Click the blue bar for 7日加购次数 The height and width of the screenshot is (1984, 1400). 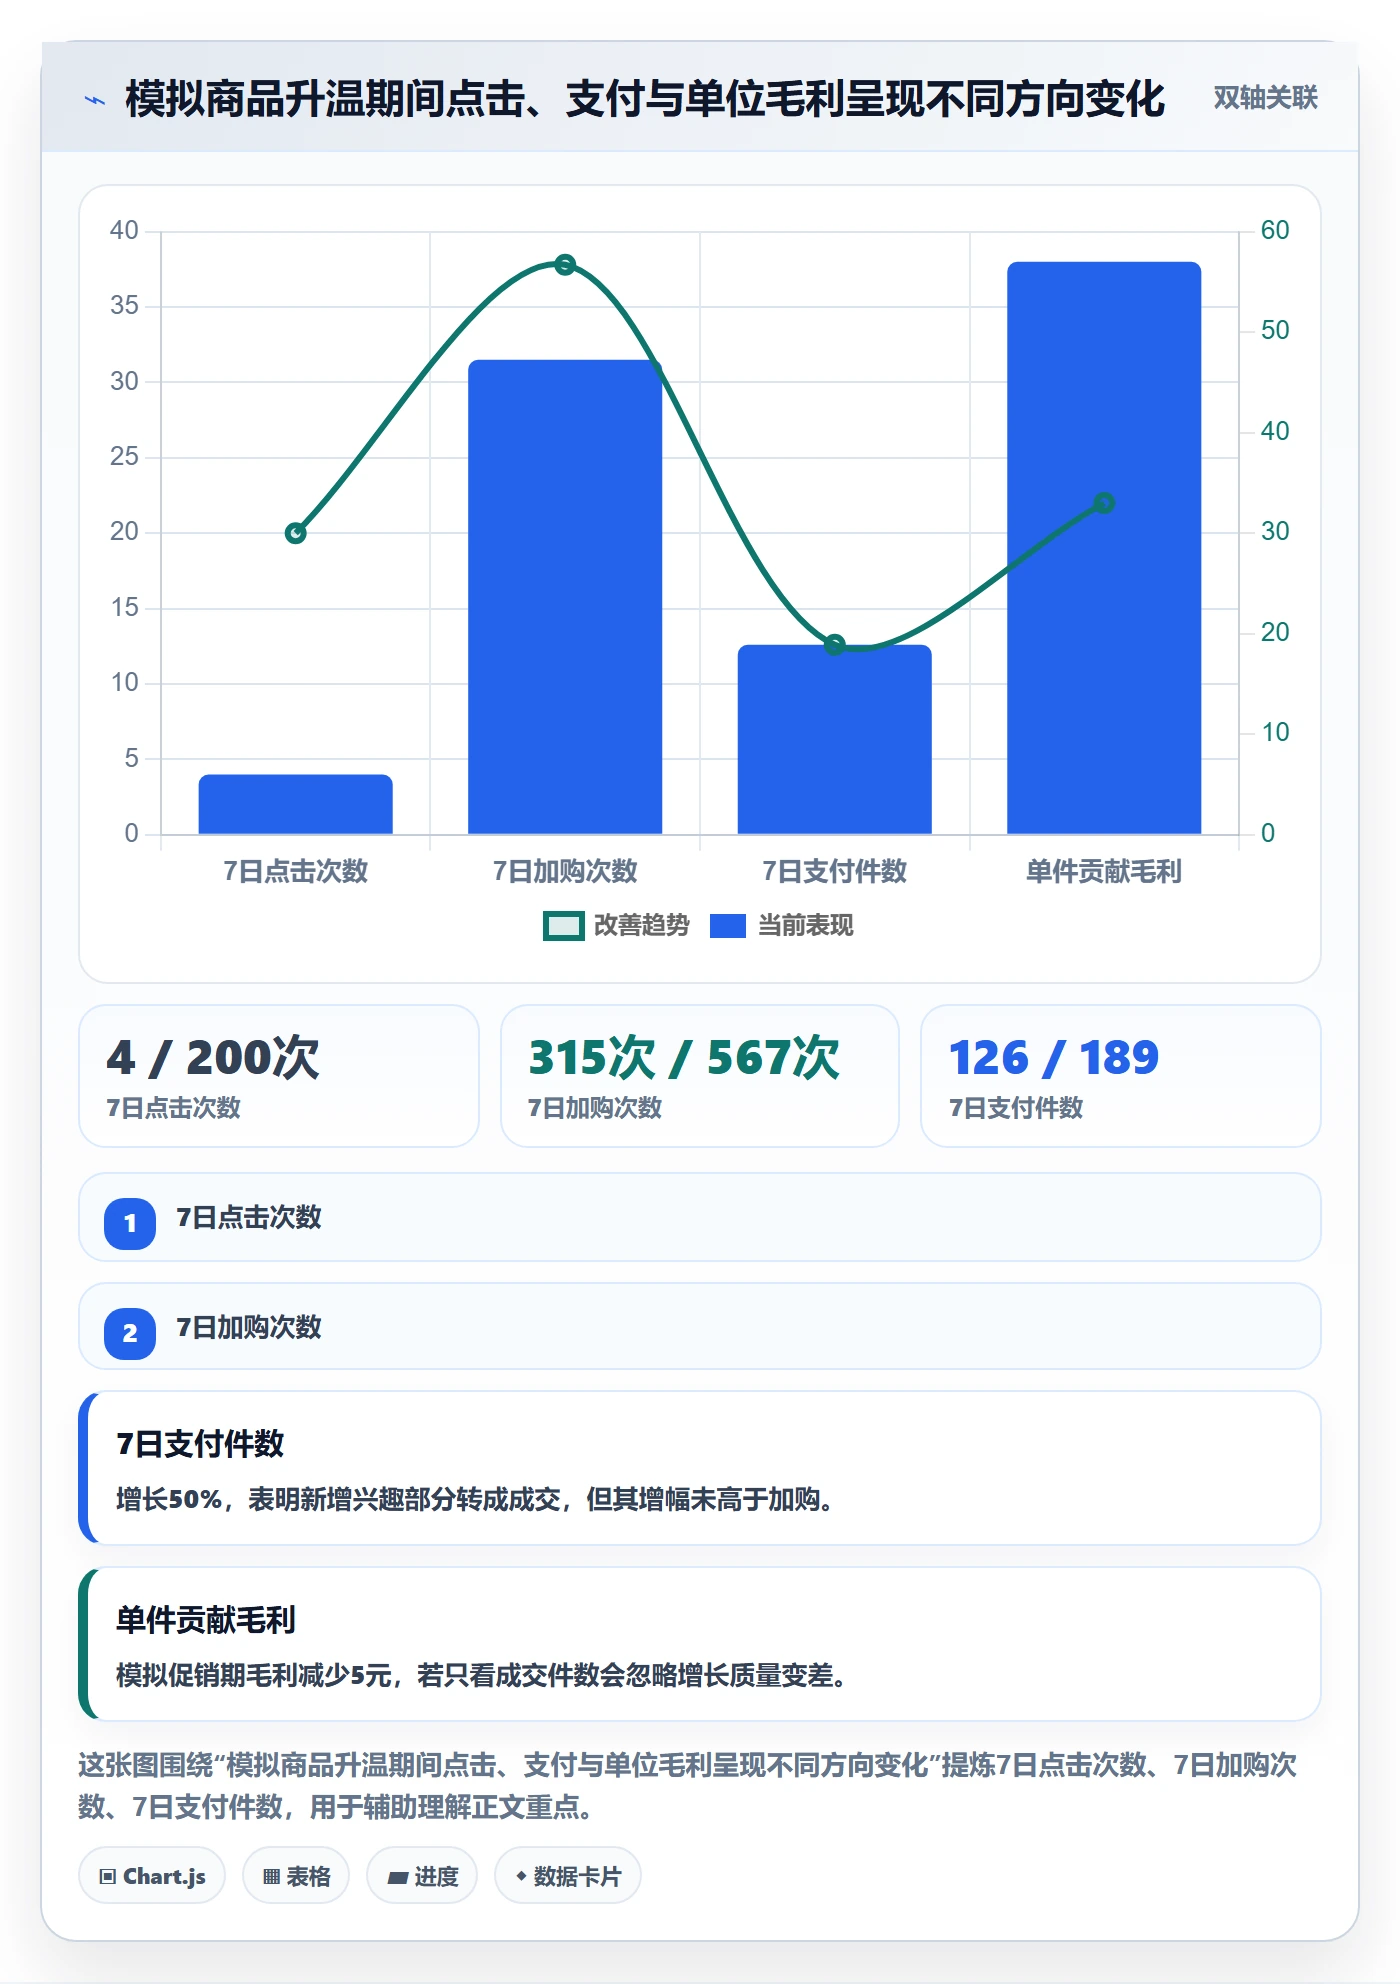tap(565, 597)
